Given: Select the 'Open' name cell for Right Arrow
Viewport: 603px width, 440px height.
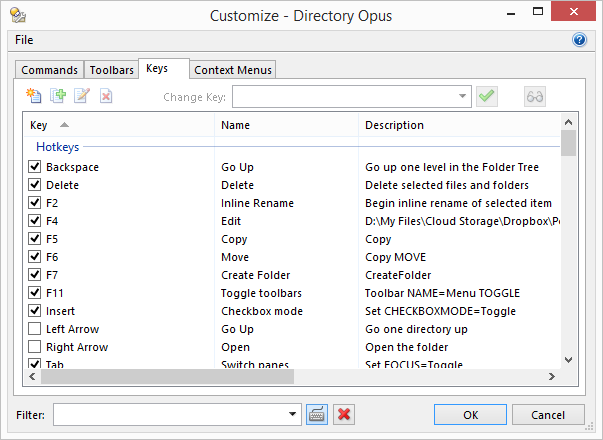Looking at the screenshot, I should click(x=235, y=347).
